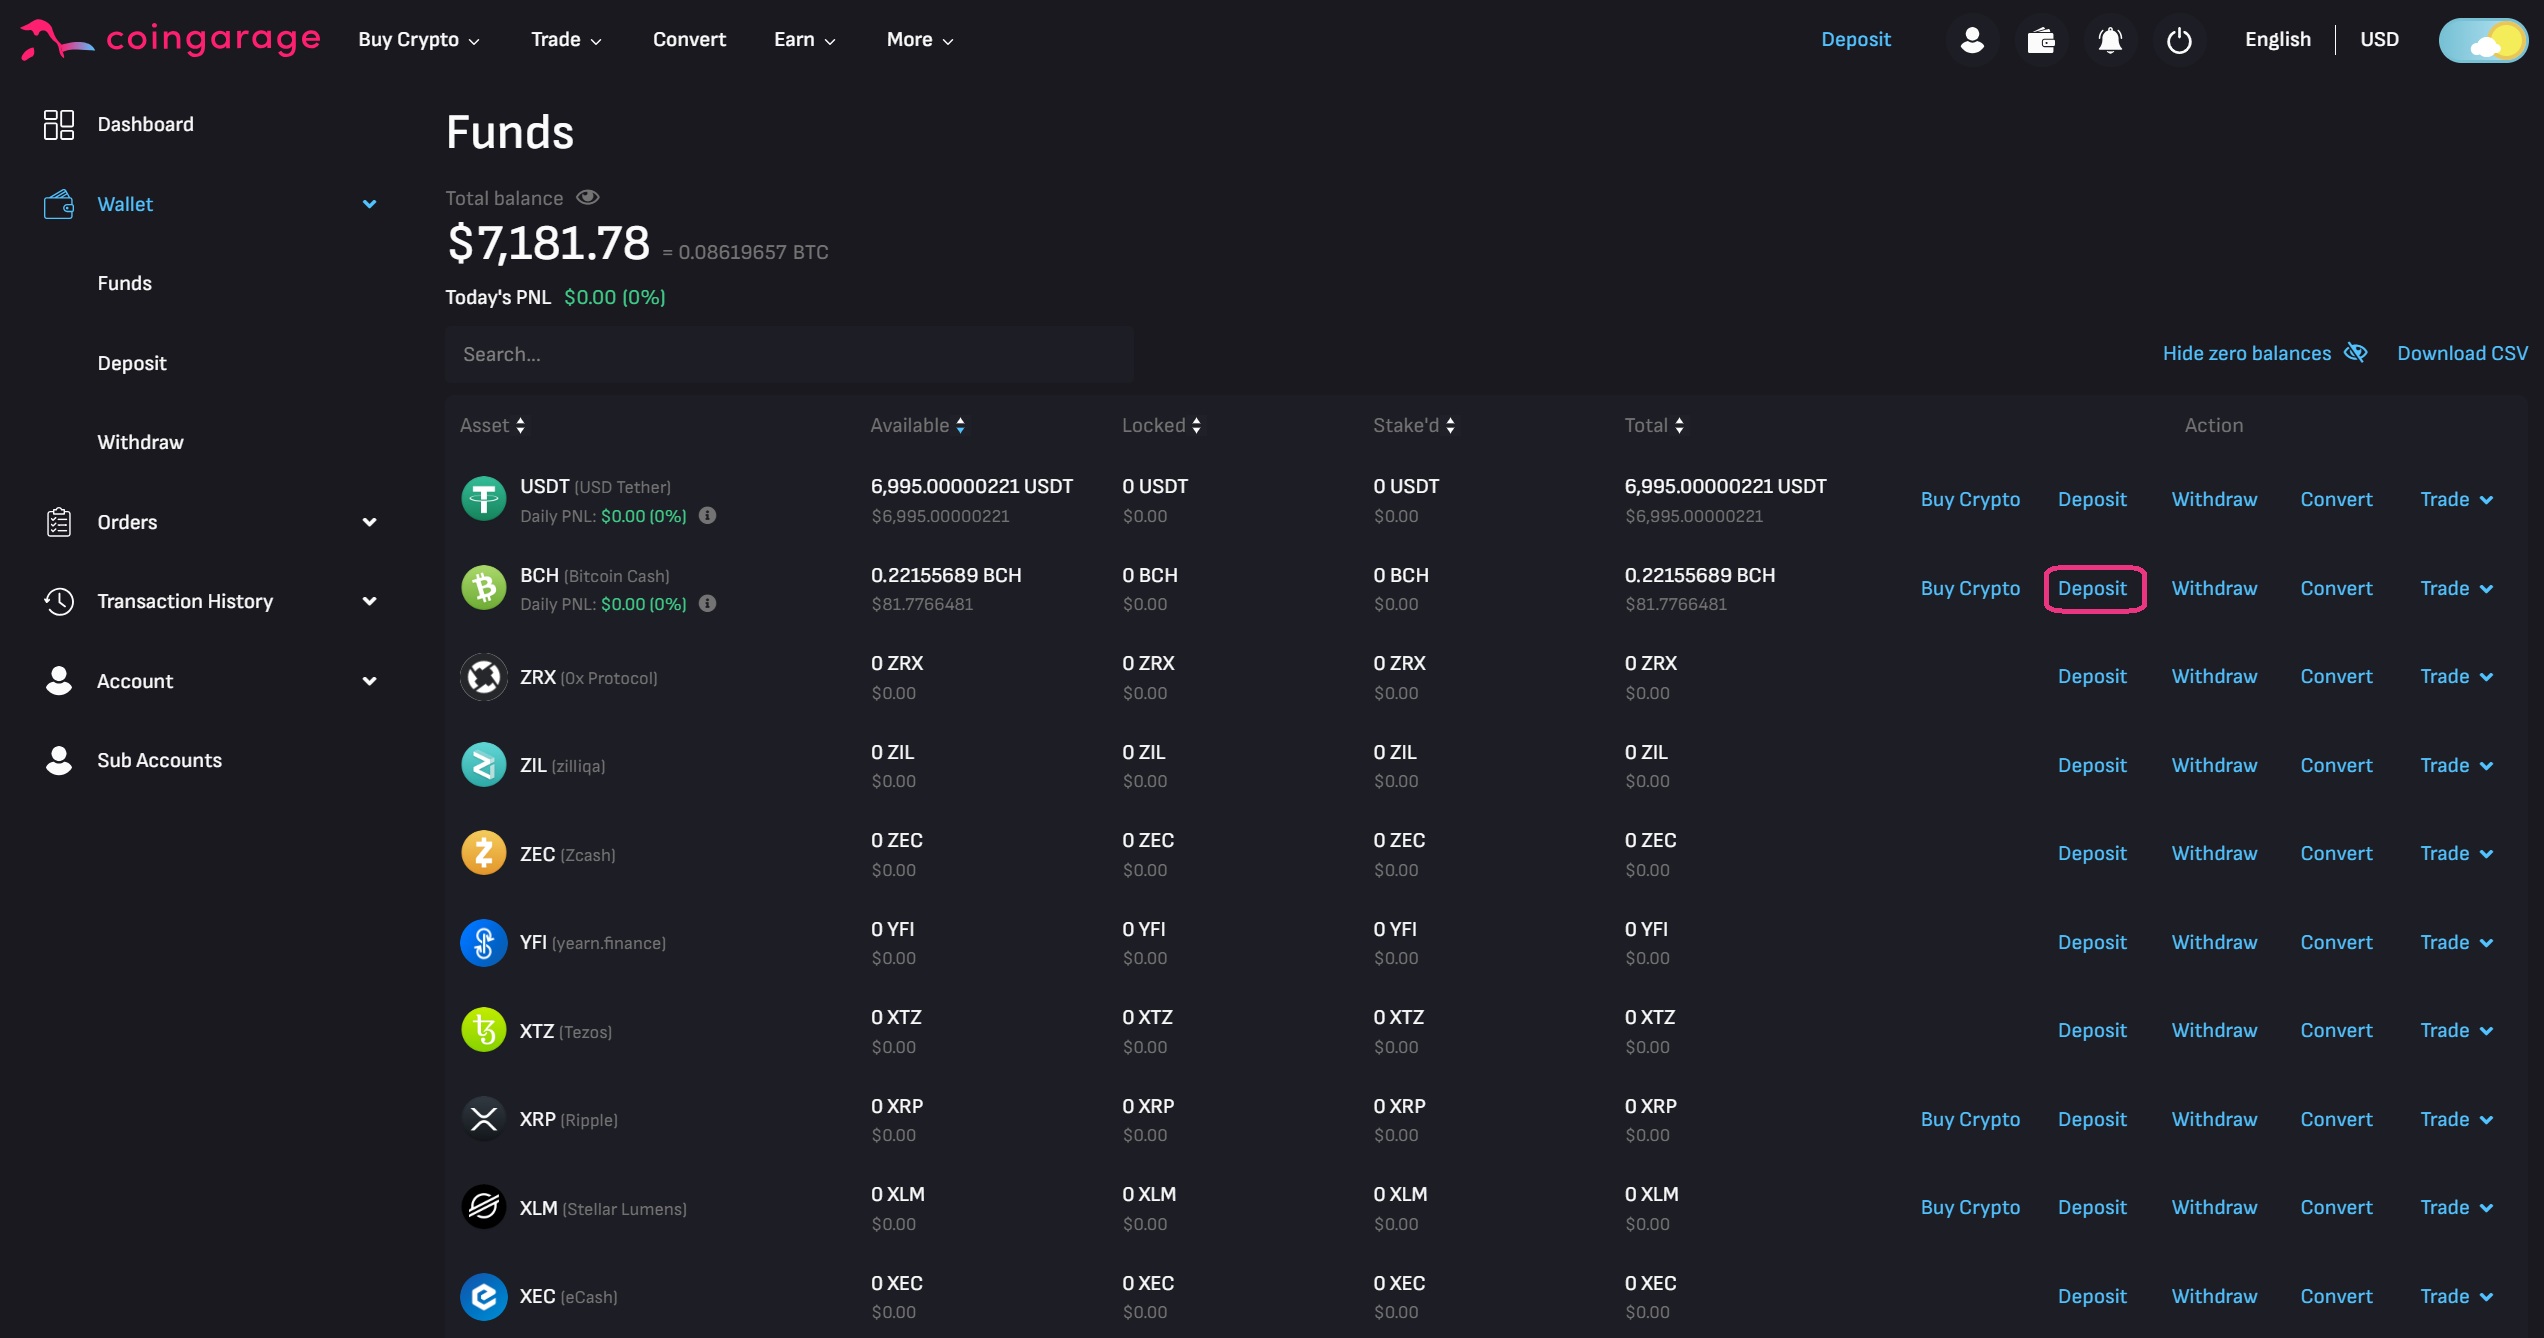Click the coingarage logo
The width and height of the screenshot is (2544, 1338).
(171, 39)
